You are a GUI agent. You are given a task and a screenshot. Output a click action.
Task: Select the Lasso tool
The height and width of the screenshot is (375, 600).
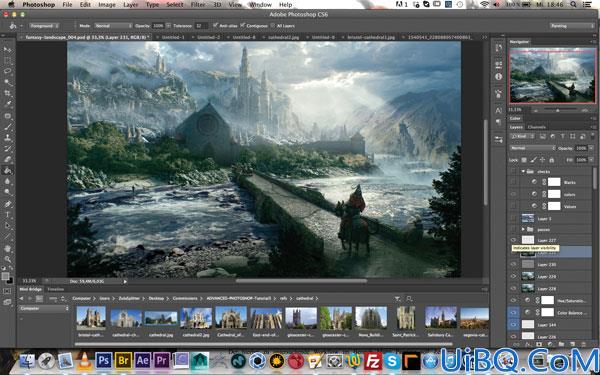point(7,71)
